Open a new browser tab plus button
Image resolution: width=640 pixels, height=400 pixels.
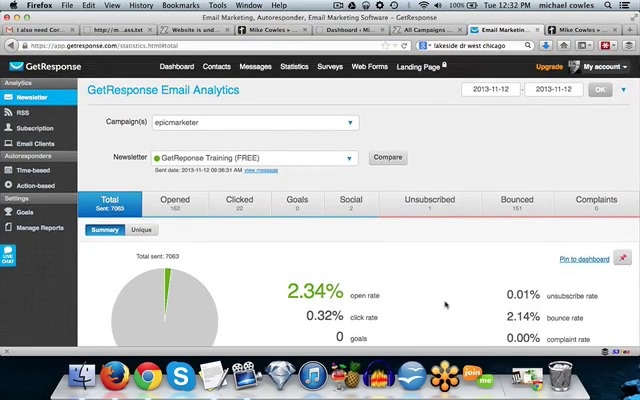coord(630,30)
